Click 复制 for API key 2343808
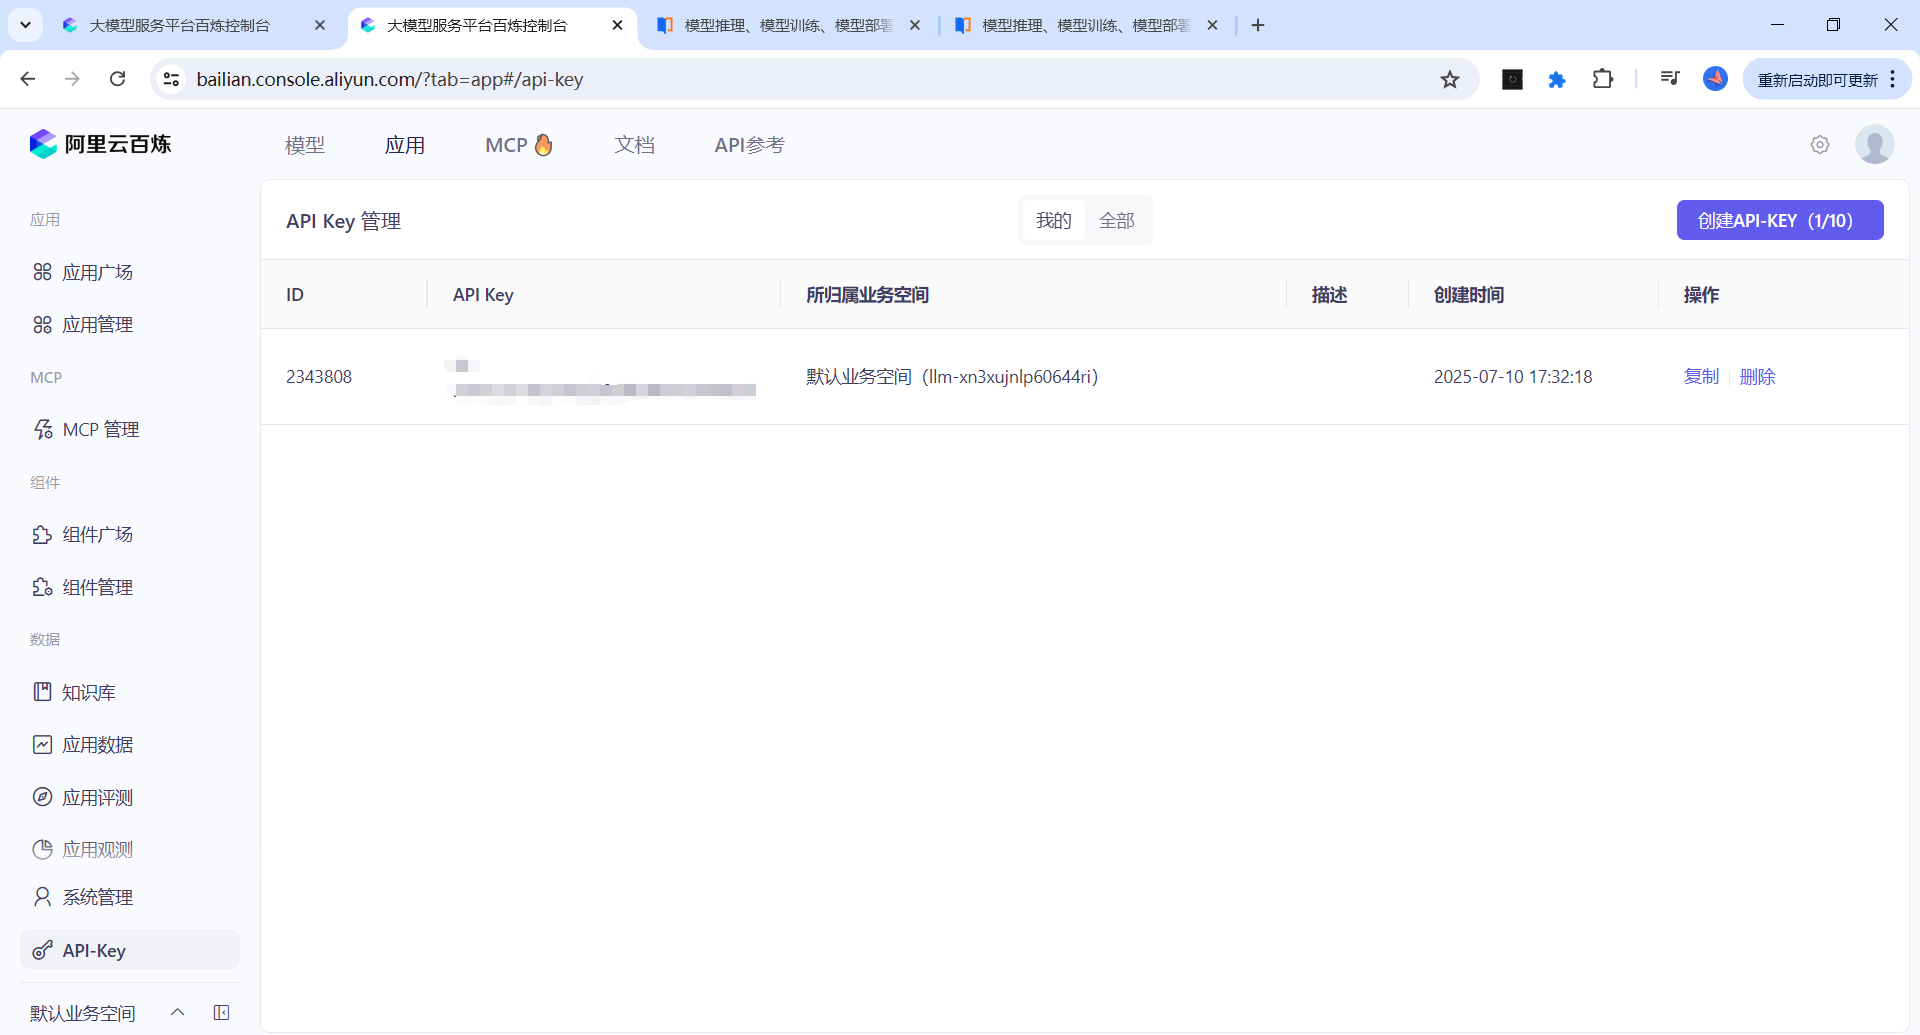 pyautogui.click(x=1701, y=377)
